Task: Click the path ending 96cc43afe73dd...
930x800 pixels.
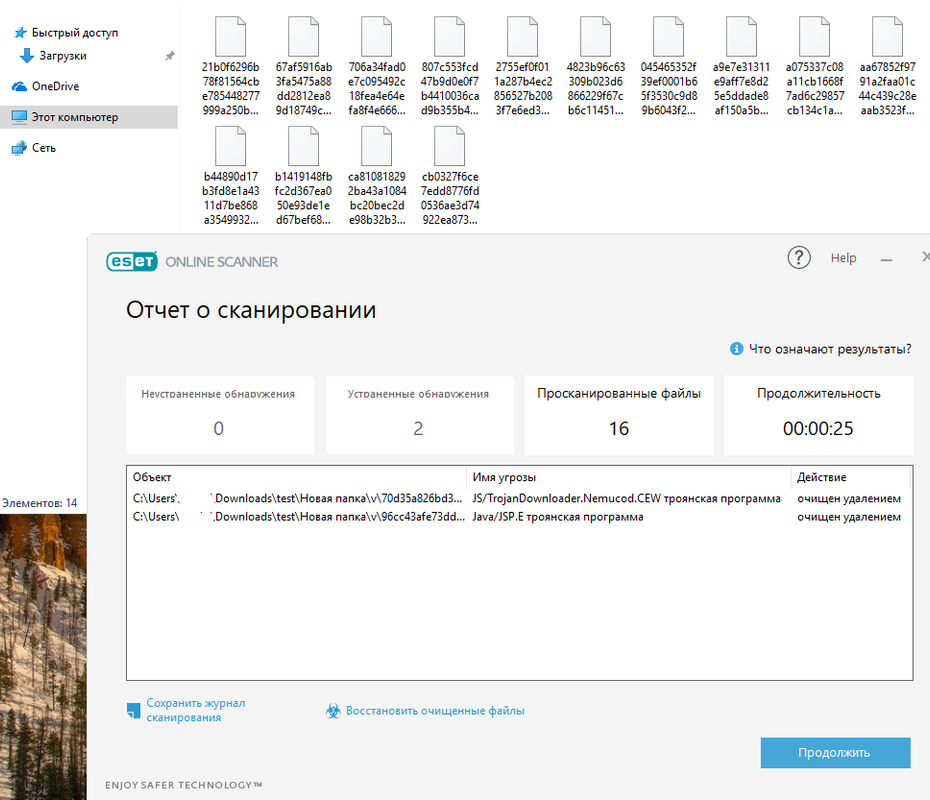Action: tap(298, 517)
